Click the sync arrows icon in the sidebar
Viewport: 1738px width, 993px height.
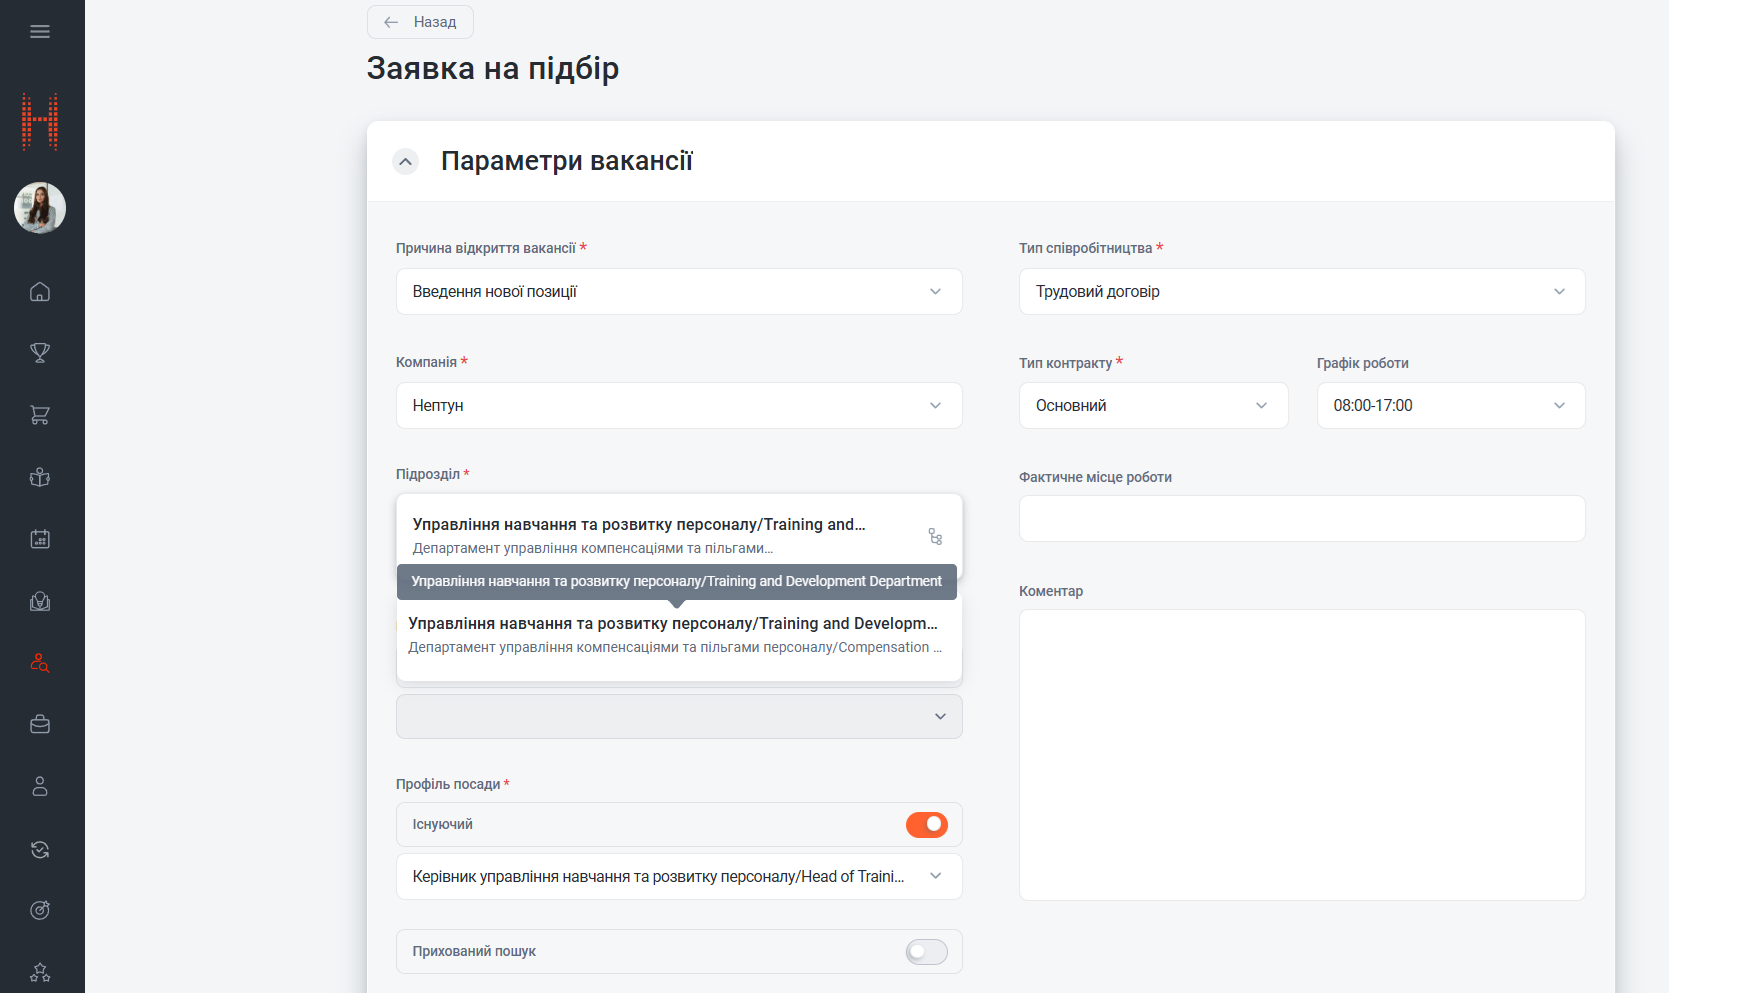coord(40,849)
